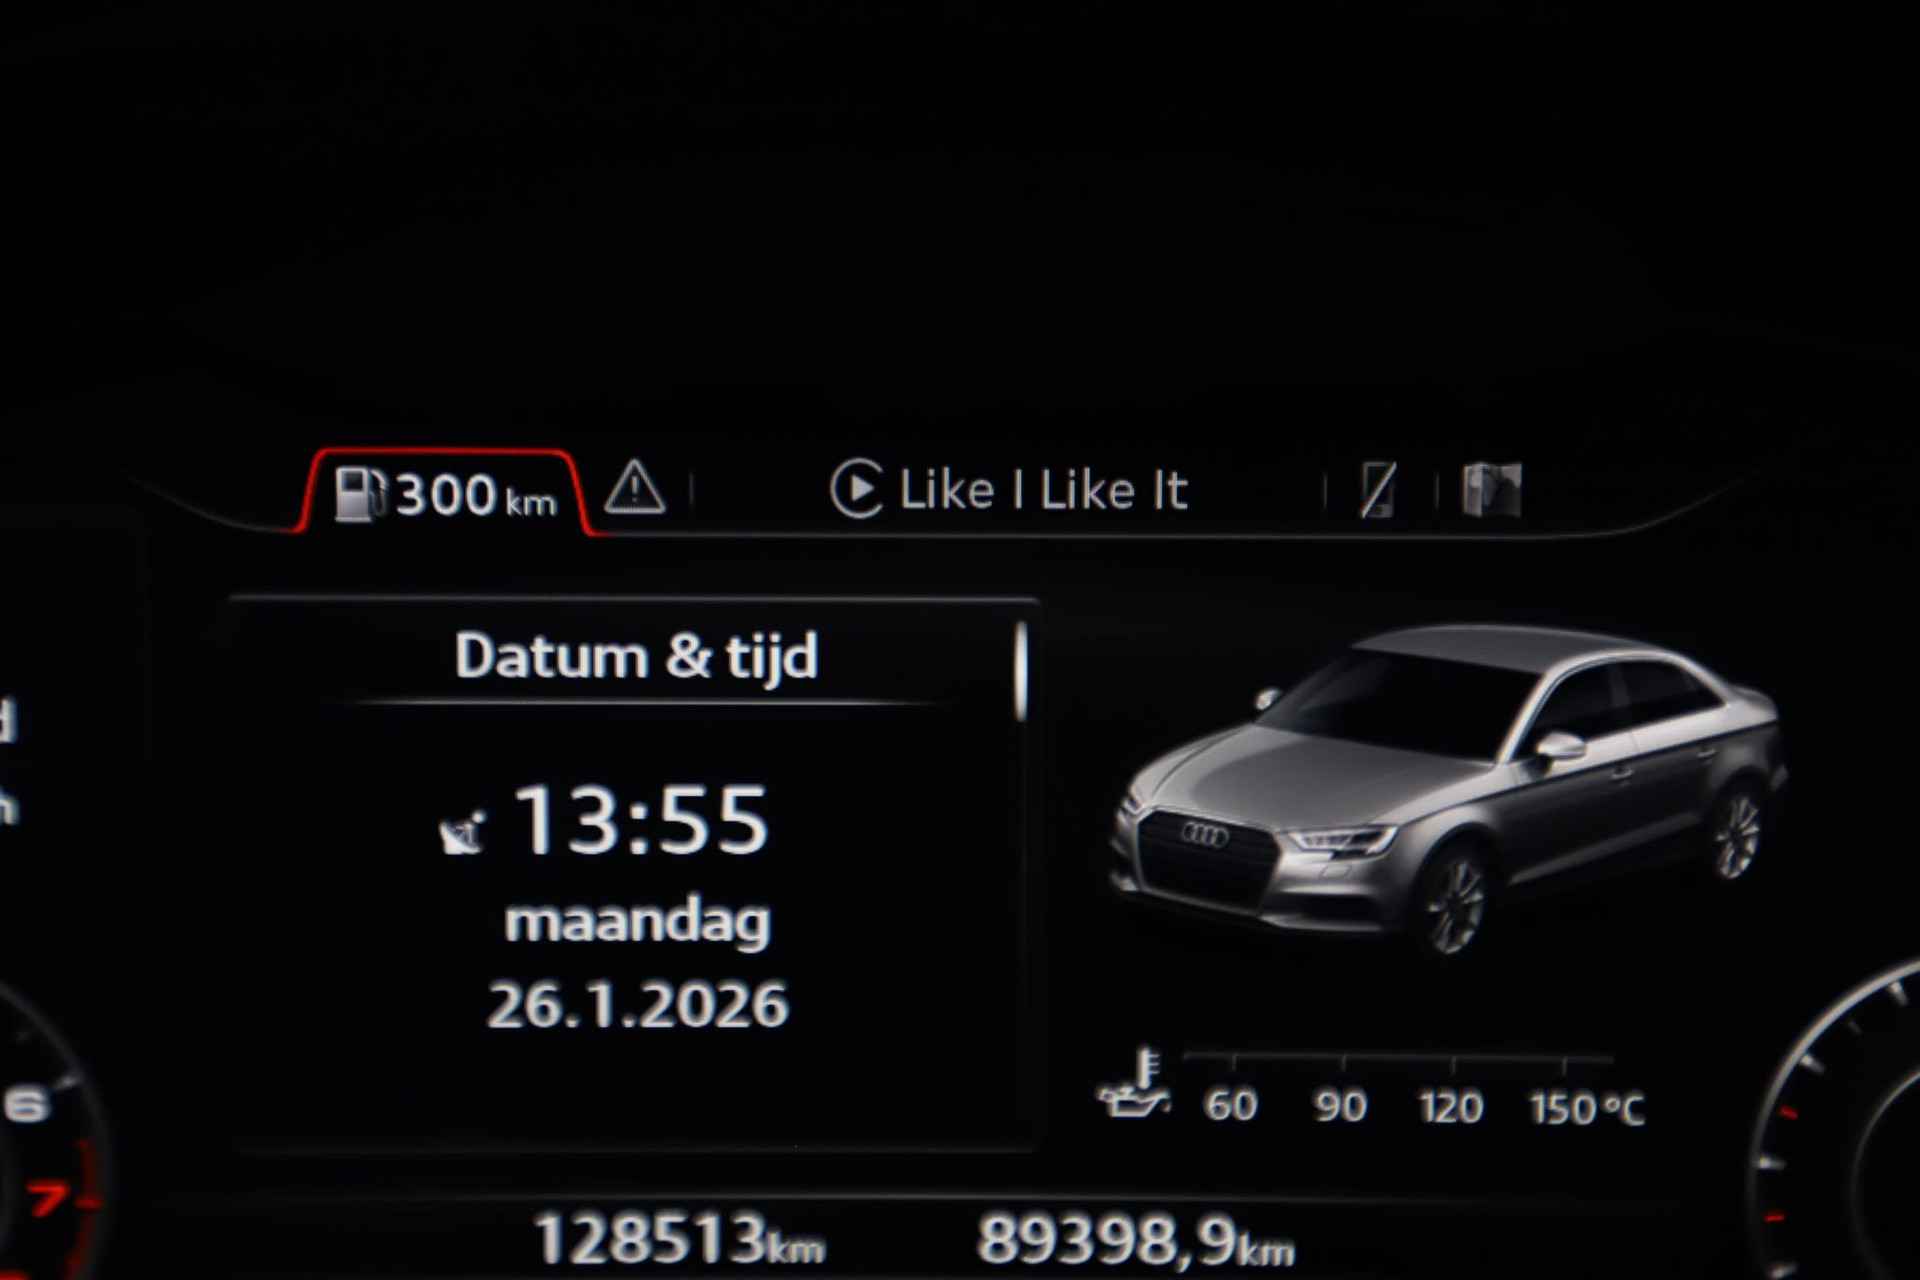Viewport: 1920px width, 1280px height.
Task: Select the fuel range 300 km tab
Action: [x=446, y=493]
